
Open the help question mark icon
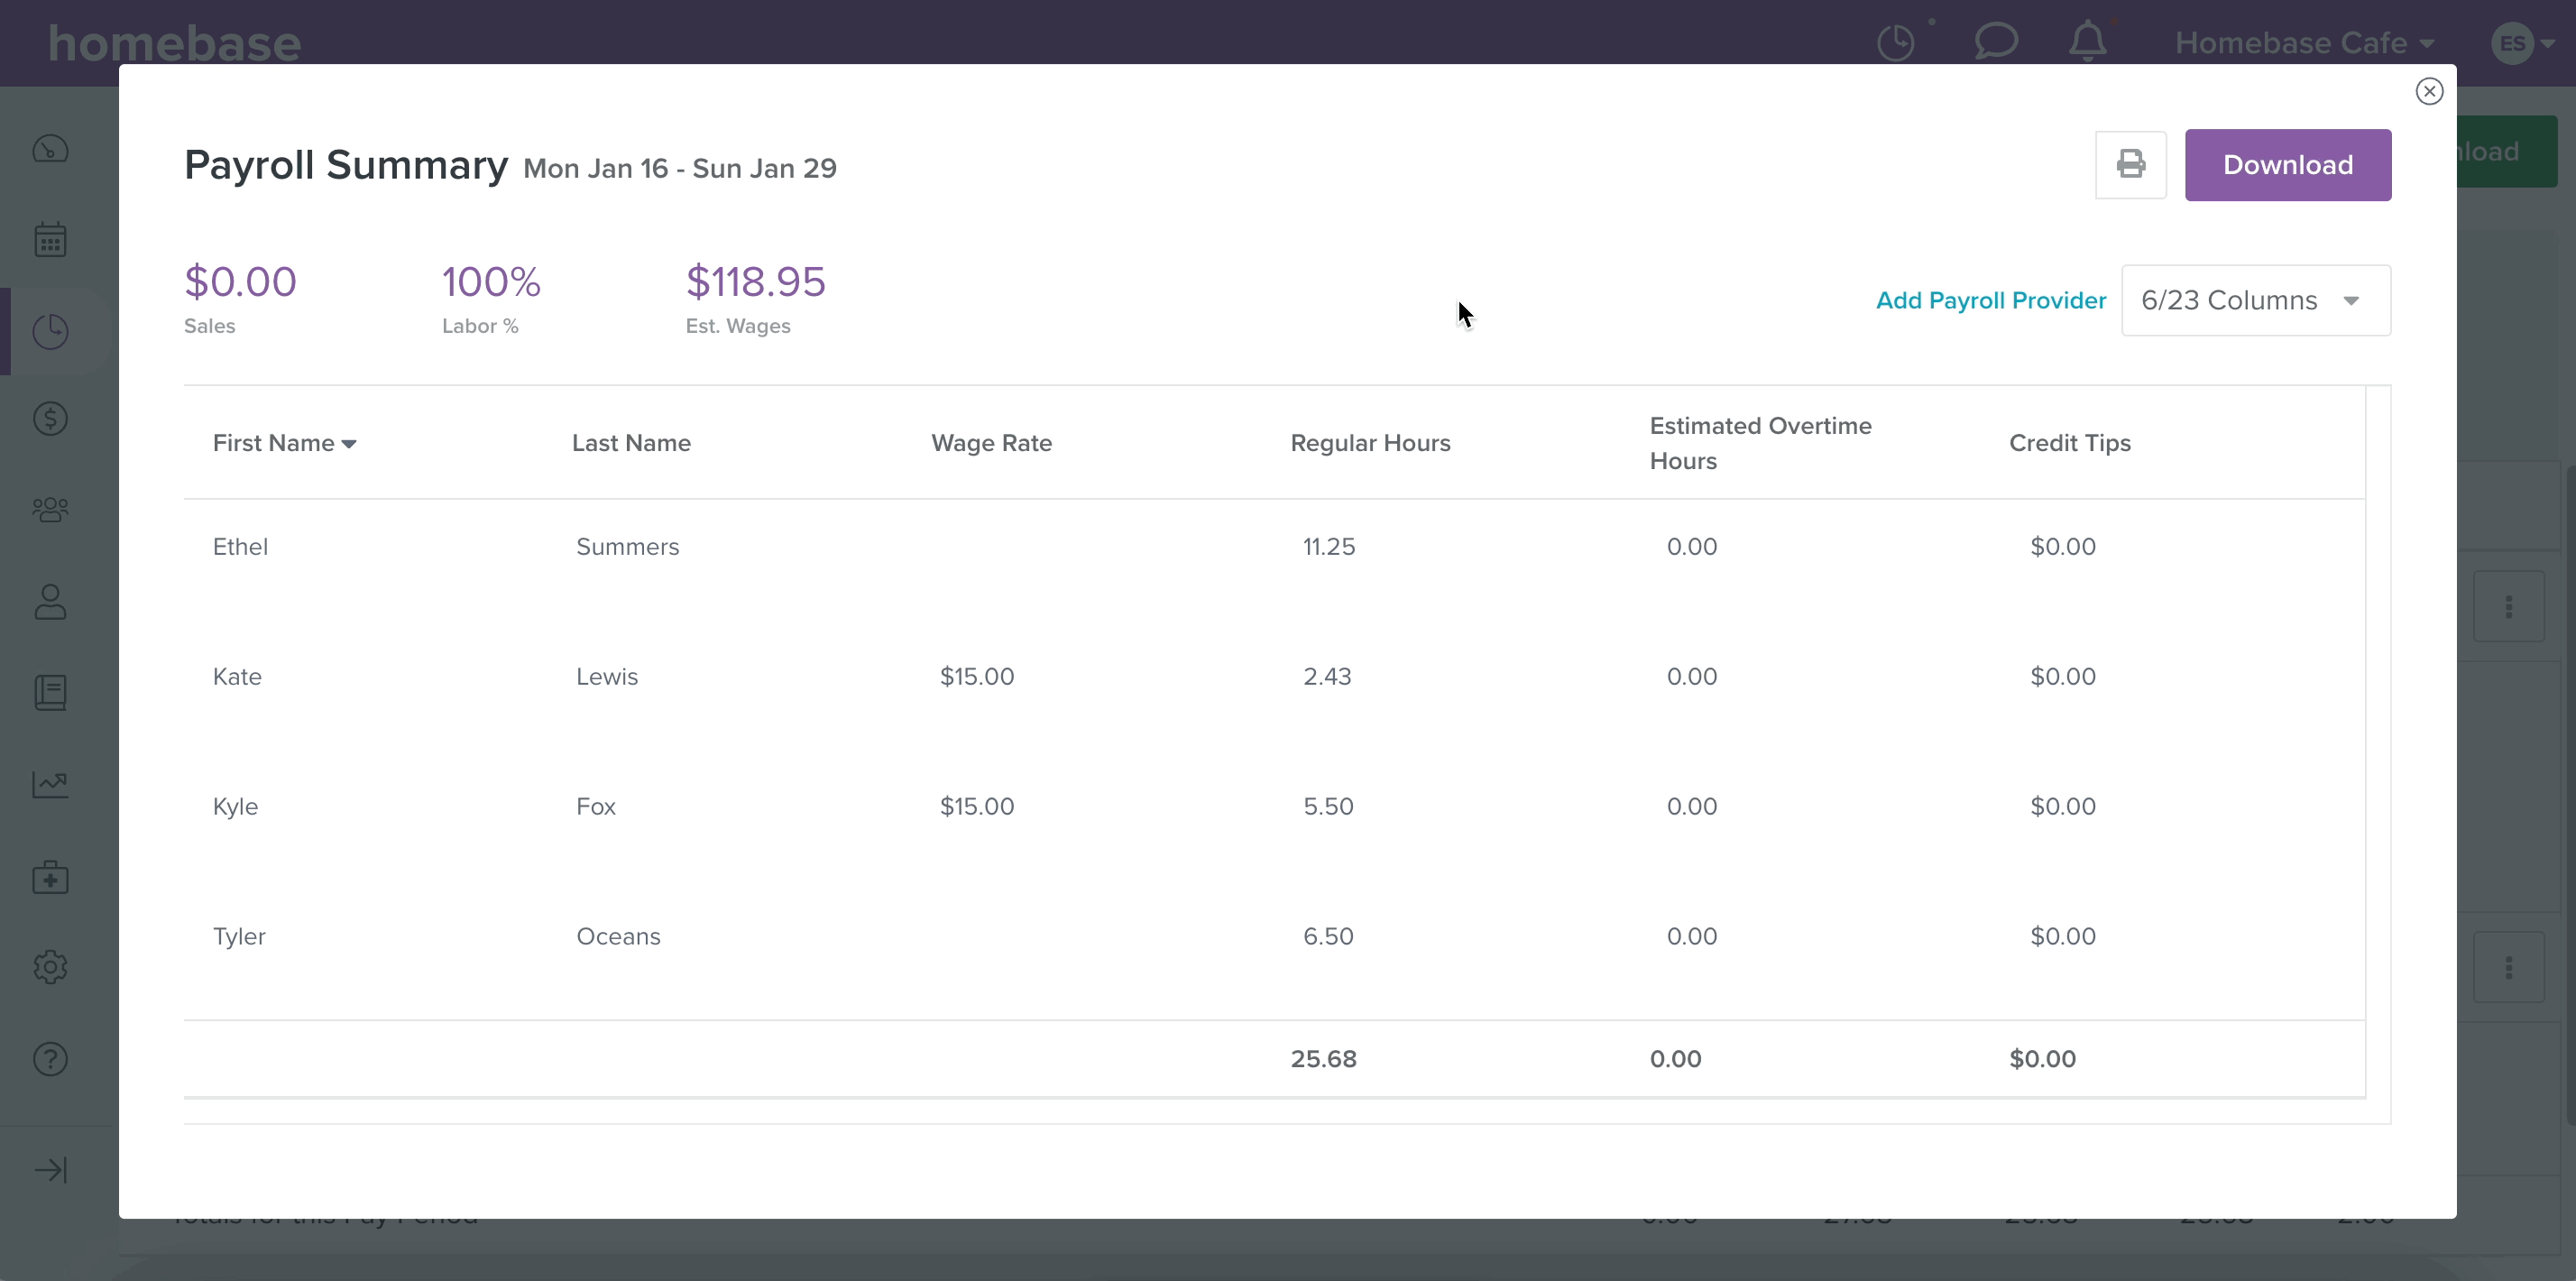pyautogui.click(x=50, y=1059)
